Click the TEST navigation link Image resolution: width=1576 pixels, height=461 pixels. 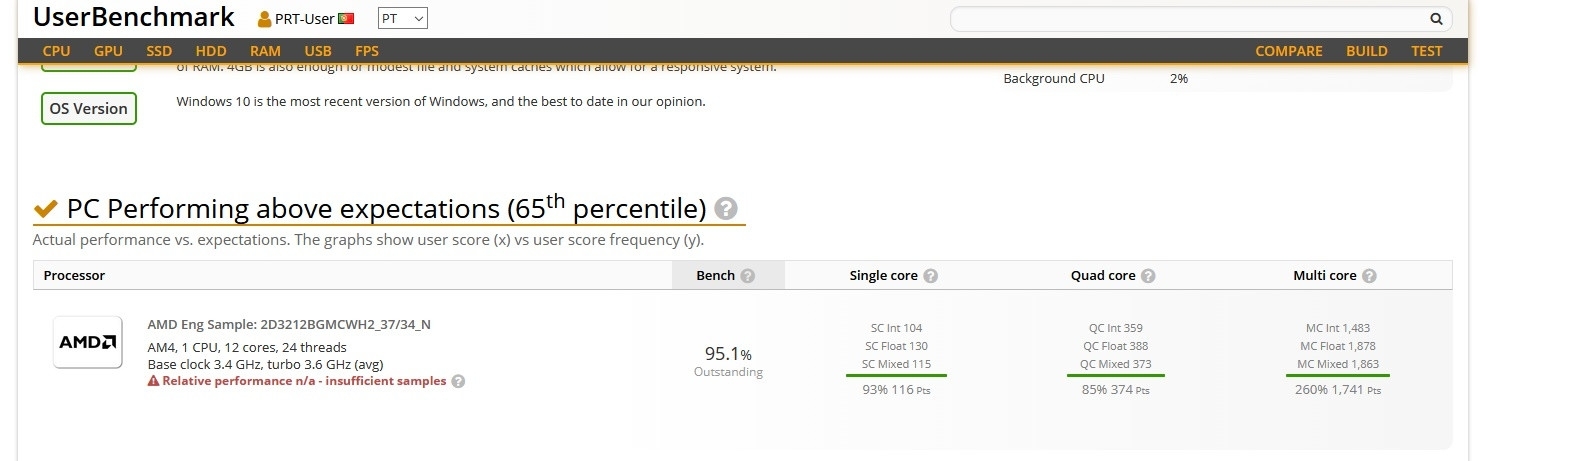(1427, 51)
